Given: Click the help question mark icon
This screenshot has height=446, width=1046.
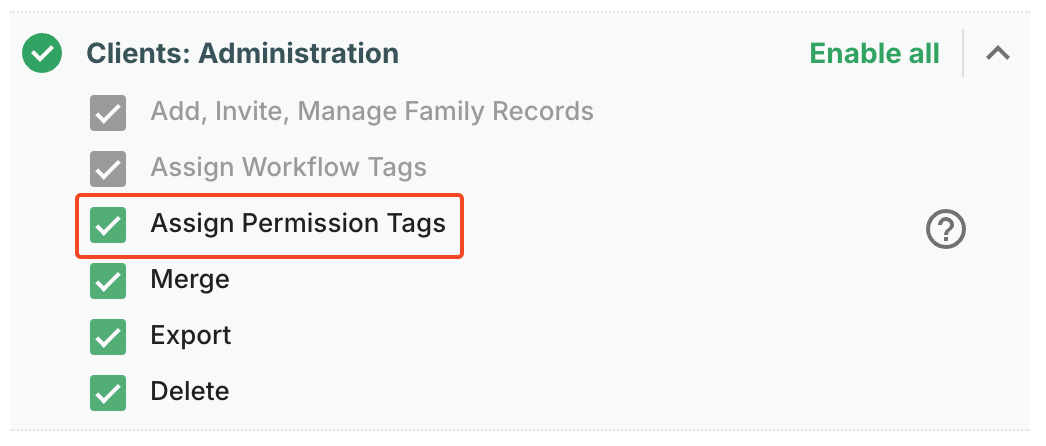Looking at the screenshot, I should click(945, 230).
